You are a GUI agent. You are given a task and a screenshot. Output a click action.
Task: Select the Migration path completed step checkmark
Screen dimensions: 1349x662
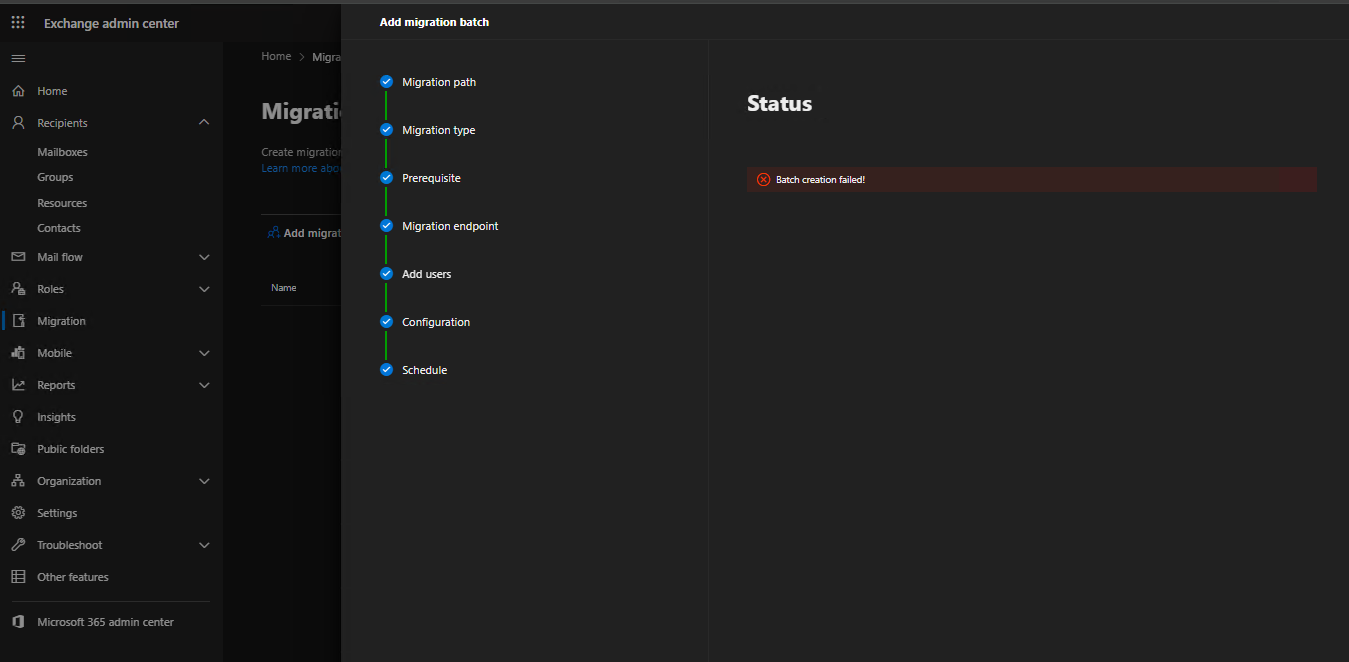pyautogui.click(x=386, y=81)
